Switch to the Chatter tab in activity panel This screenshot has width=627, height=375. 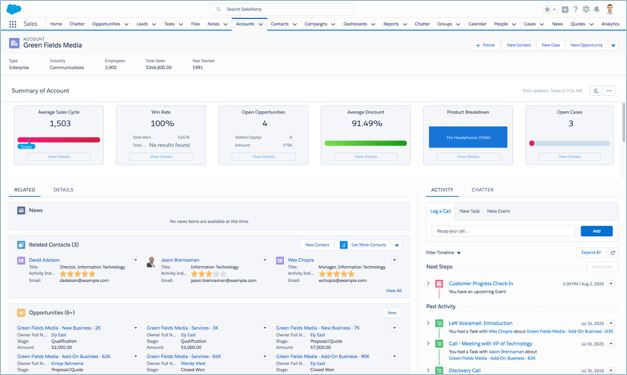pyautogui.click(x=482, y=190)
